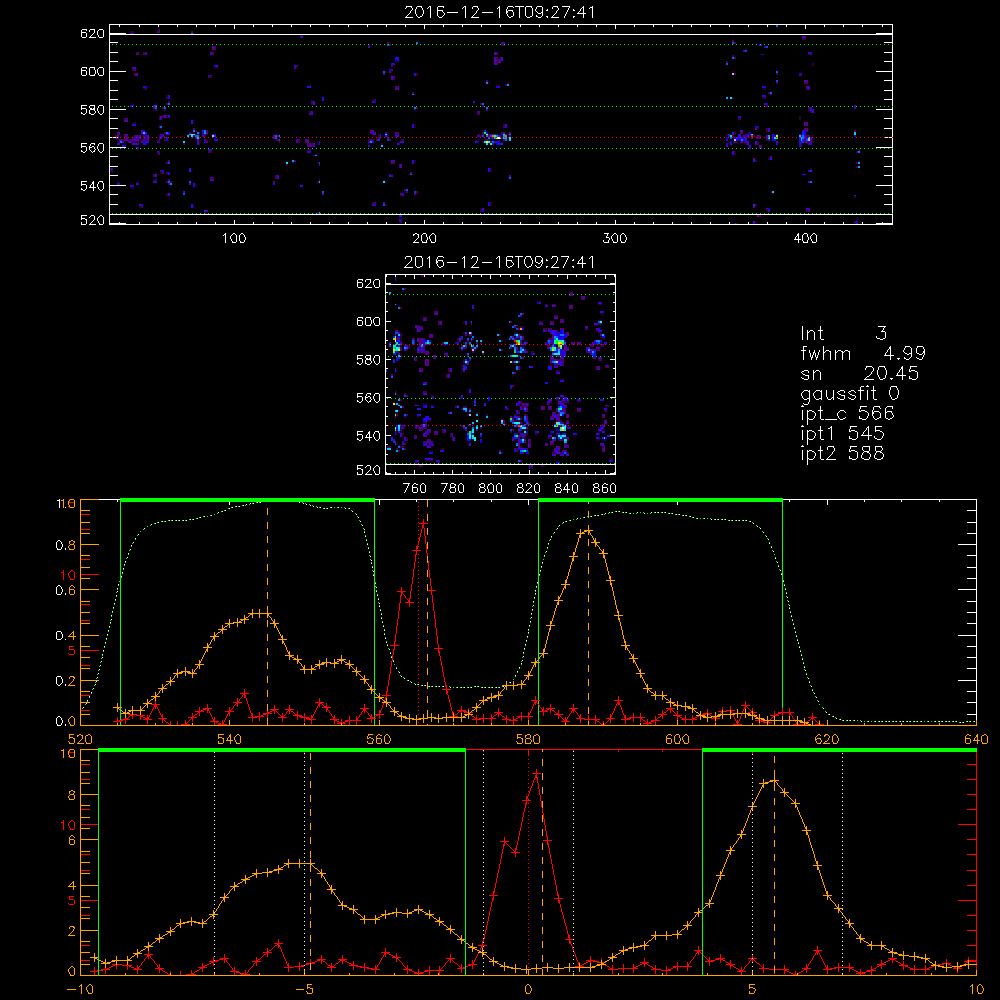Click the thick green bar atop the right window in bottom plot
This screenshot has height=1000, width=1000.
(839, 751)
